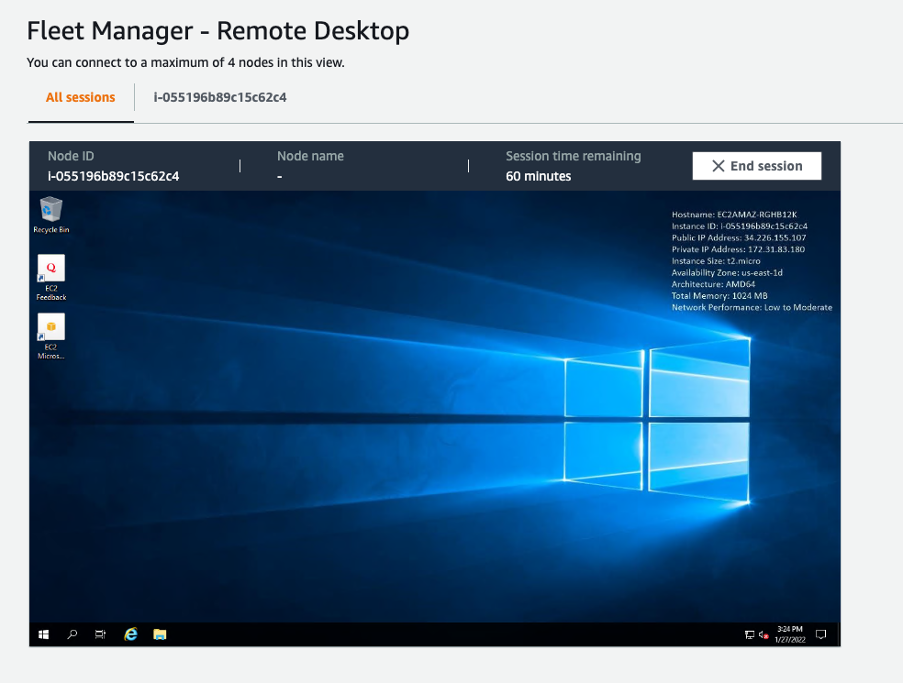Click the Node name label
904x684 pixels.
[x=310, y=156]
